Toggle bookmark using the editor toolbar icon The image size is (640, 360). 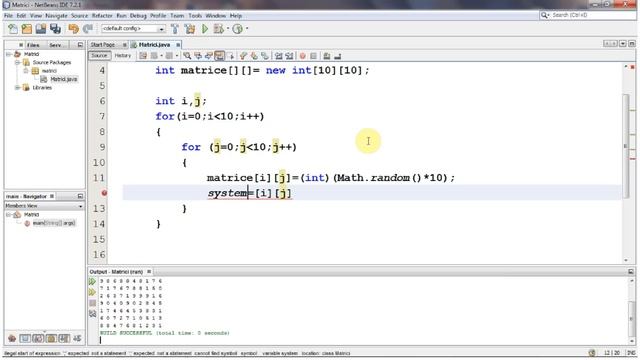coord(265,56)
